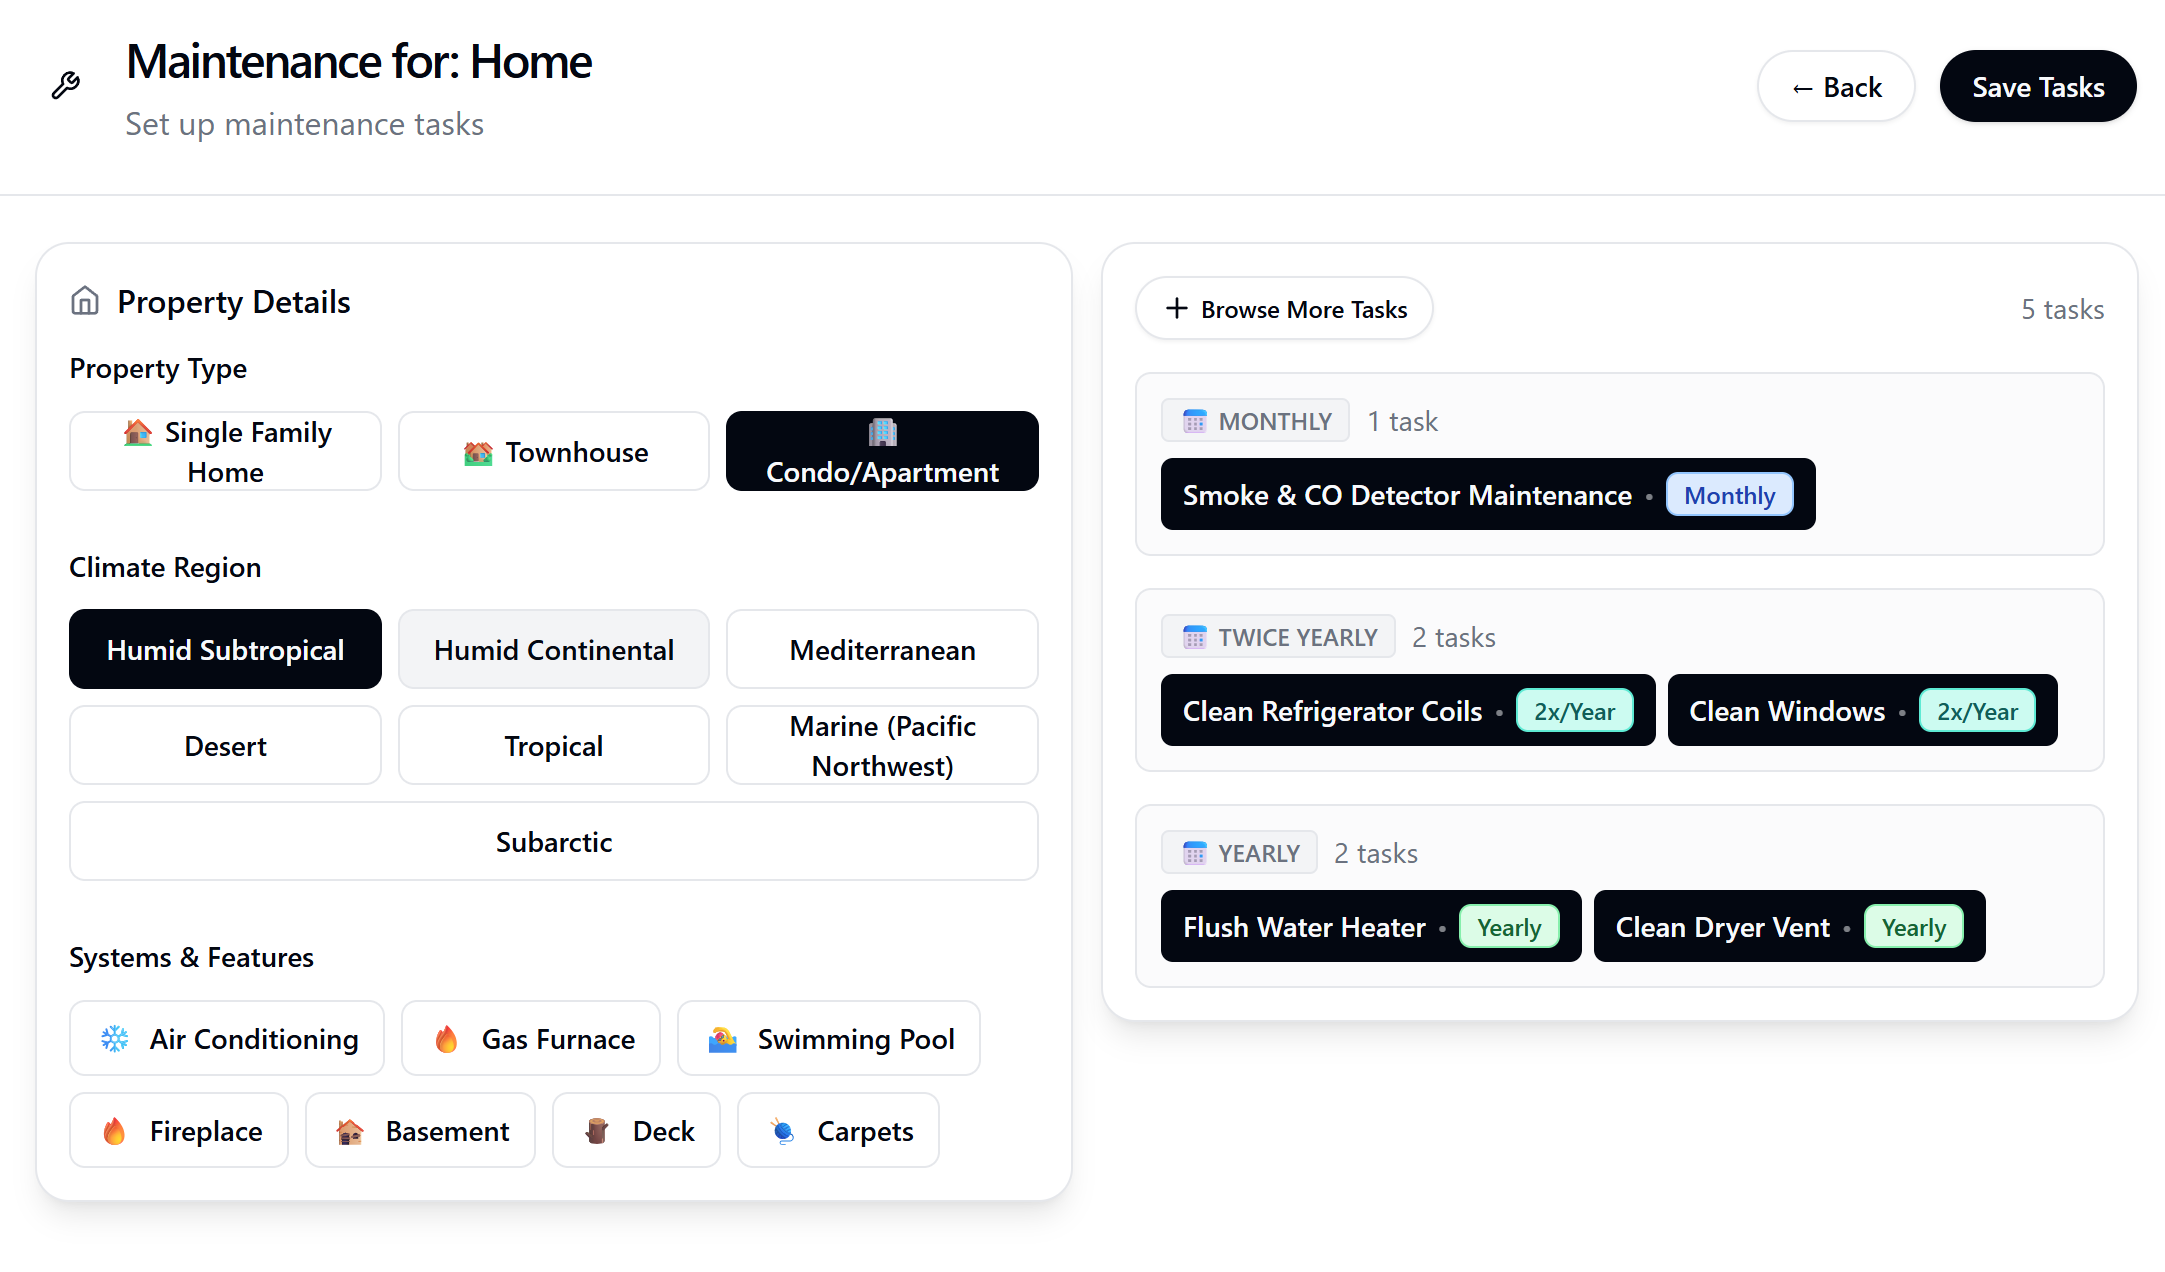Click the TWICE YEARLY section label
Screen dimensions: 2165x1272
1277,636
